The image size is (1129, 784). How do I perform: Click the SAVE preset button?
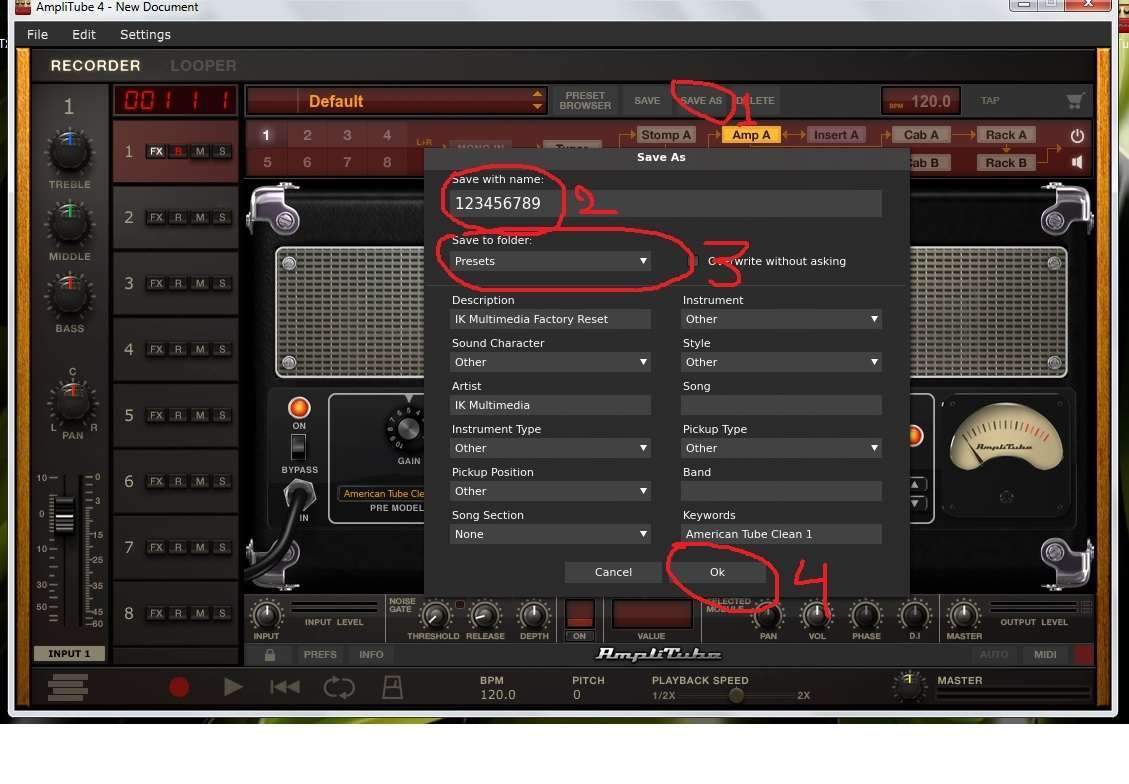point(647,101)
